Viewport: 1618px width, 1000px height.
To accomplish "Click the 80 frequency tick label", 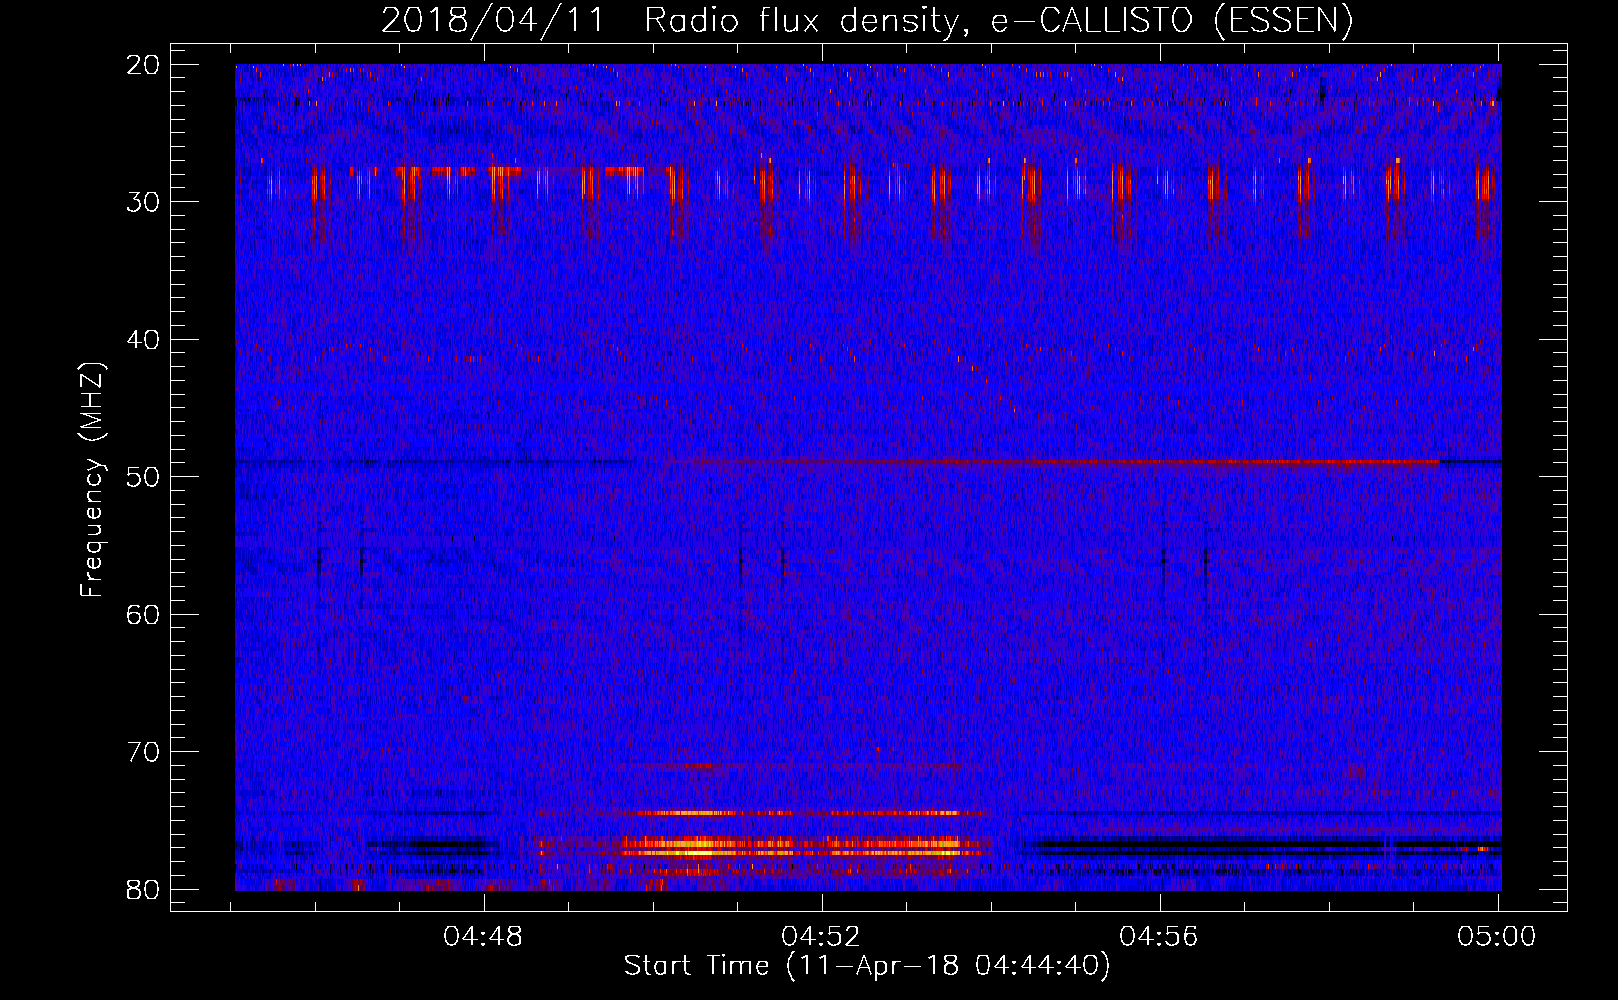I will pos(143,889).
